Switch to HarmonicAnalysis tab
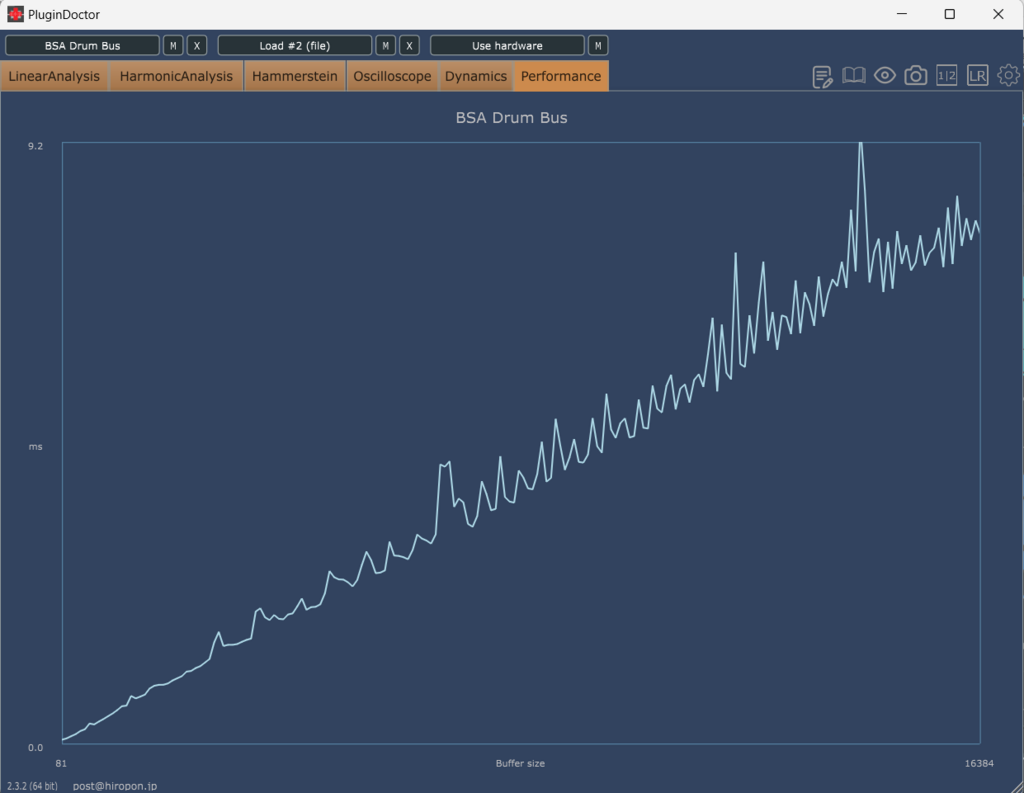The height and width of the screenshot is (793, 1024). point(176,76)
